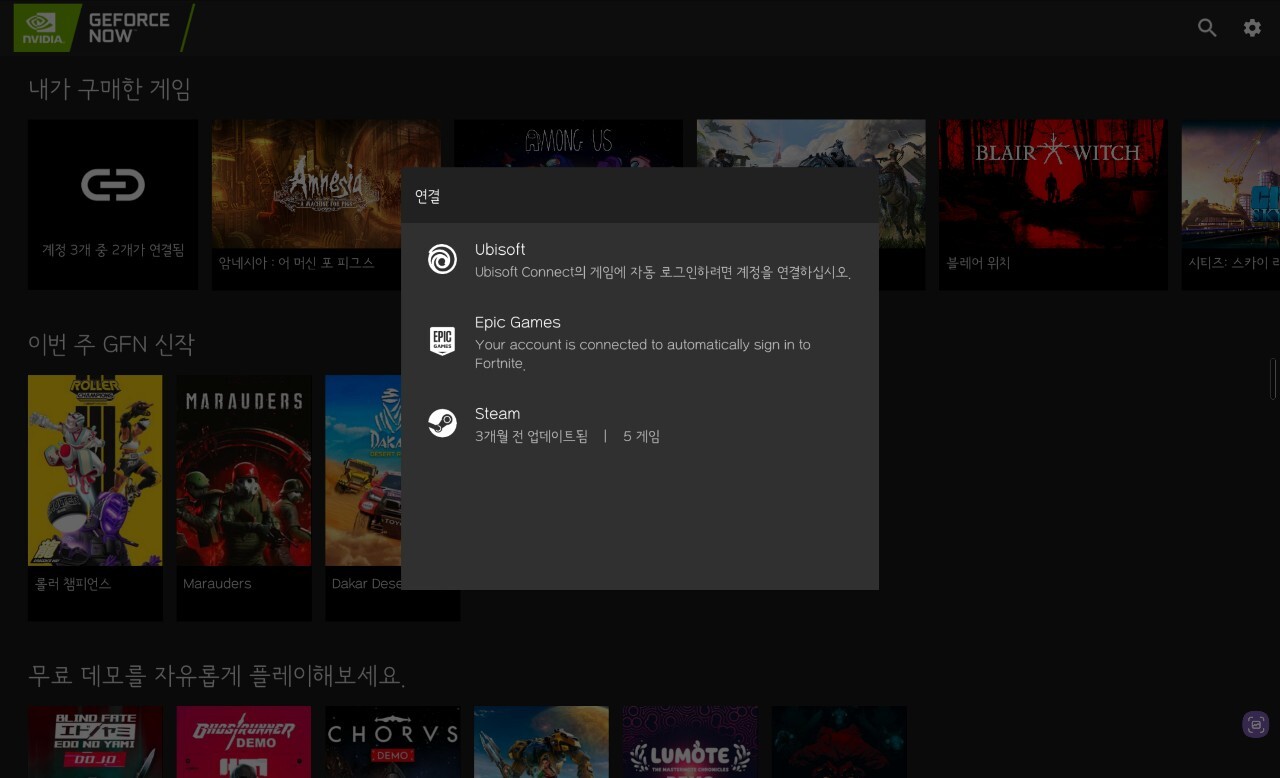Click the NVIDIA GeForce NOW logo

[104, 28]
